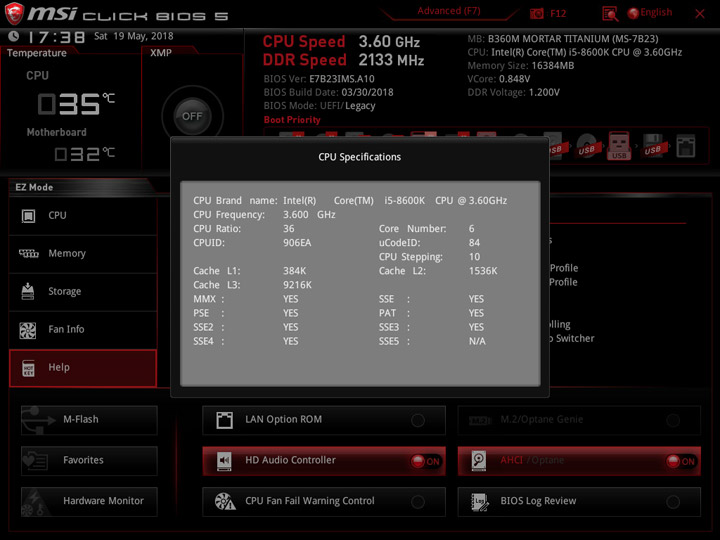Open the CPU section label
Viewport: 720px width, 540px height.
(x=57, y=215)
